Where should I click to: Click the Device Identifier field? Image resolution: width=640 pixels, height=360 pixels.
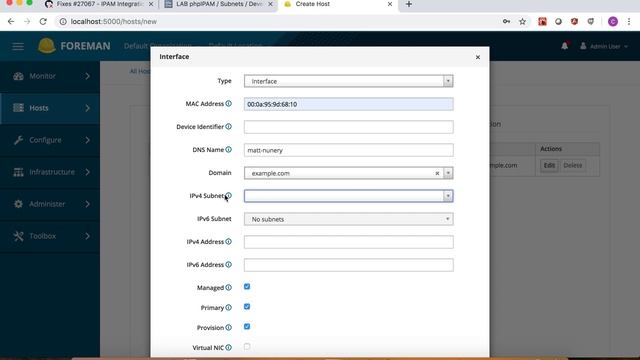click(x=349, y=127)
